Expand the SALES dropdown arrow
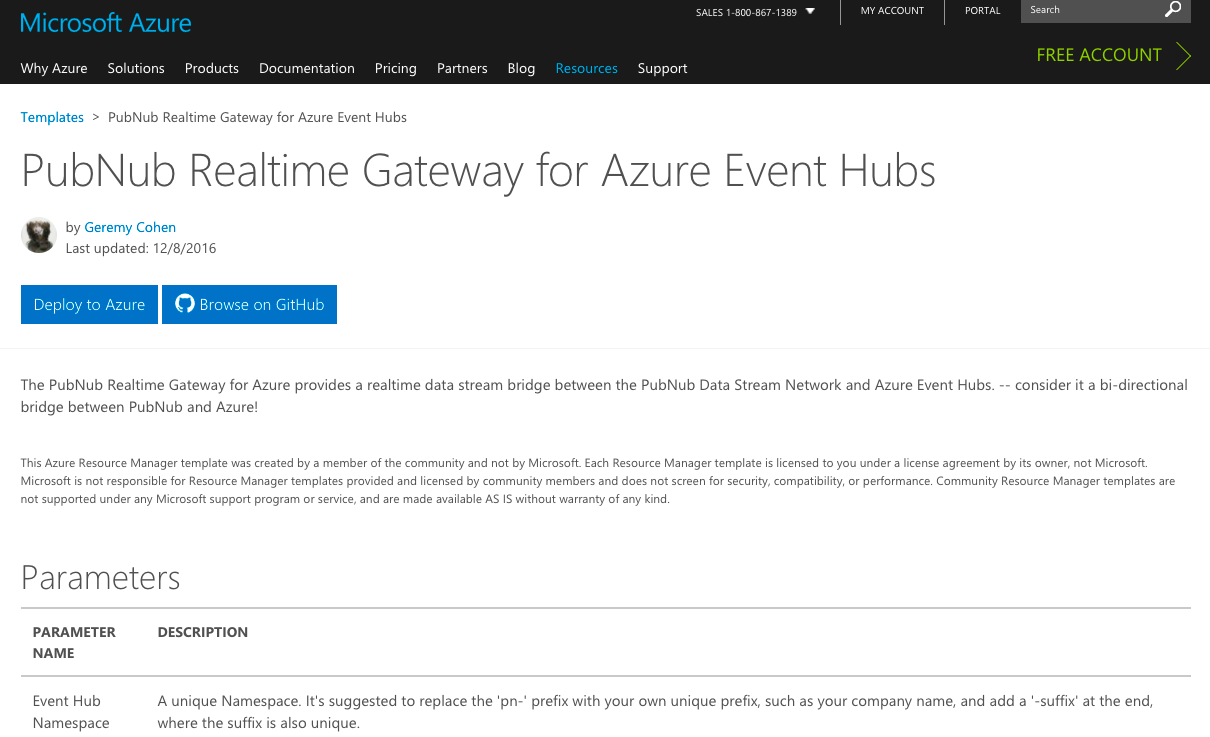 [x=809, y=12]
